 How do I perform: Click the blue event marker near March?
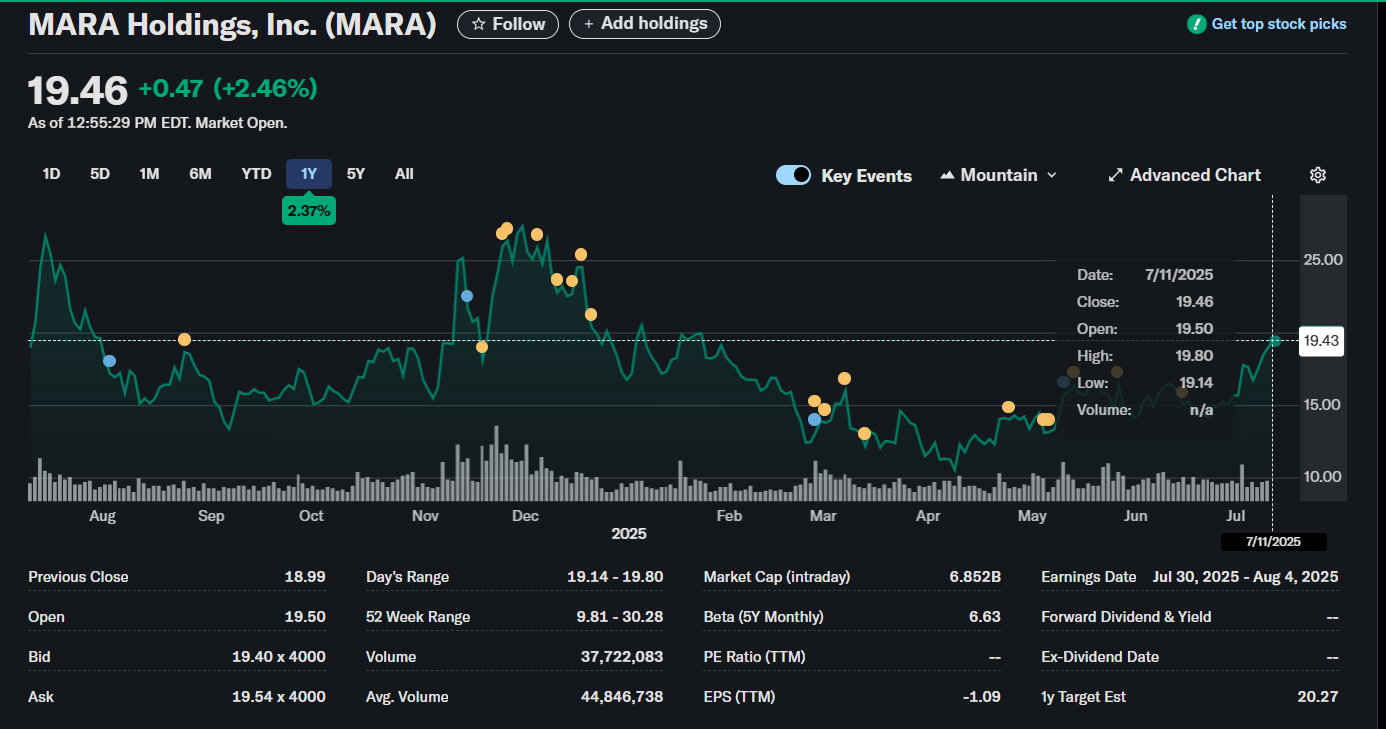click(814, 420)
